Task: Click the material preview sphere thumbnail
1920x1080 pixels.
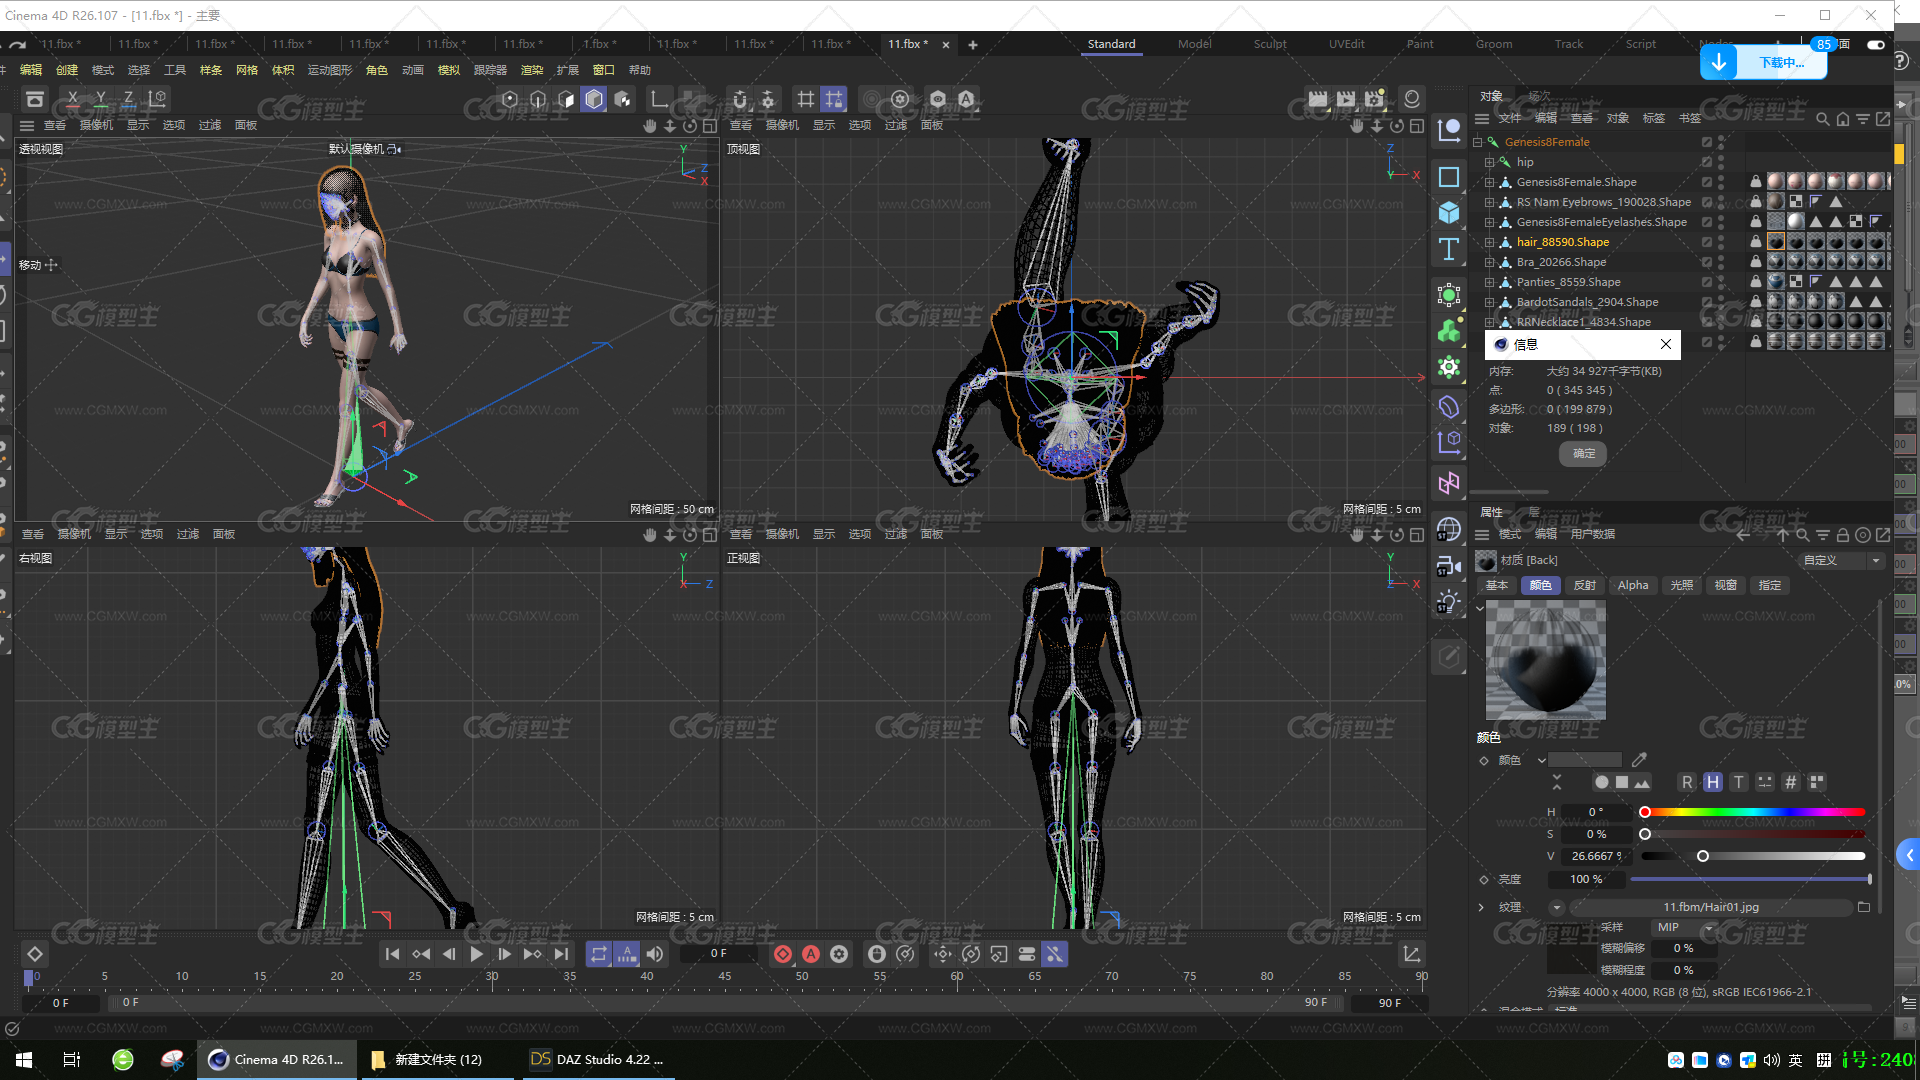Action: point(1546,660)
